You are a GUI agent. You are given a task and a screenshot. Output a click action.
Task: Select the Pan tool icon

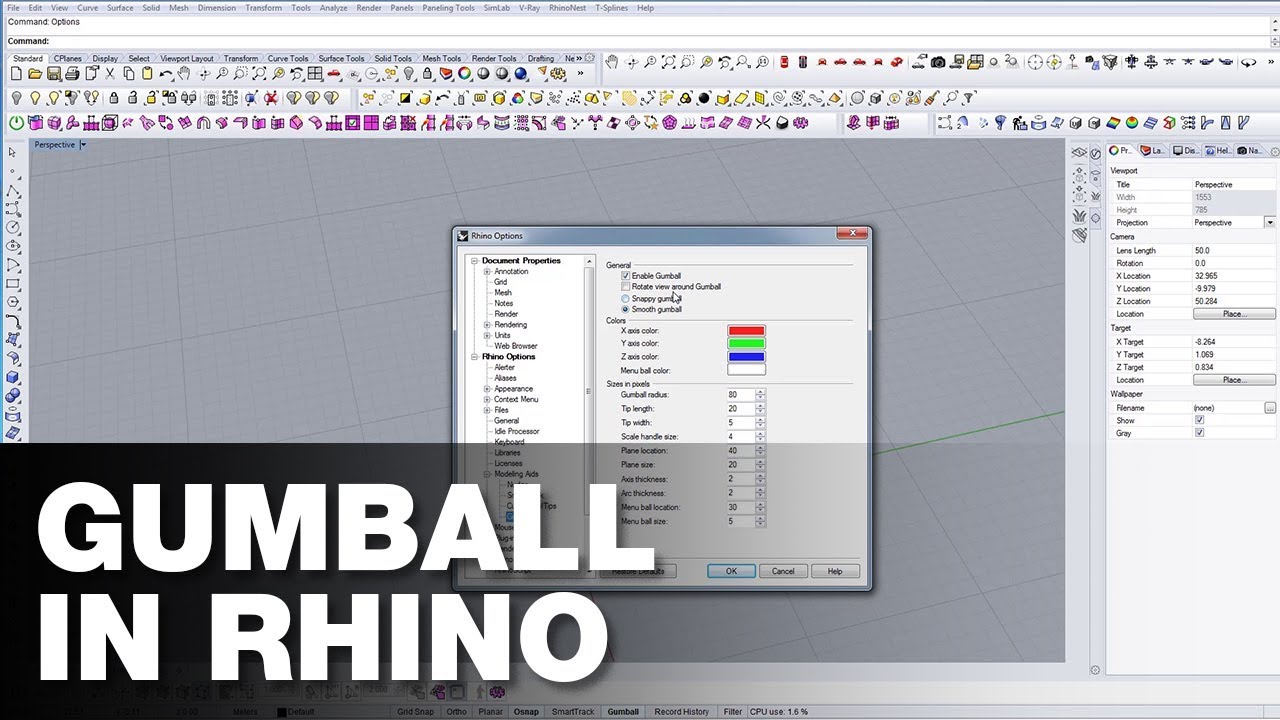(x=185, y=73)
